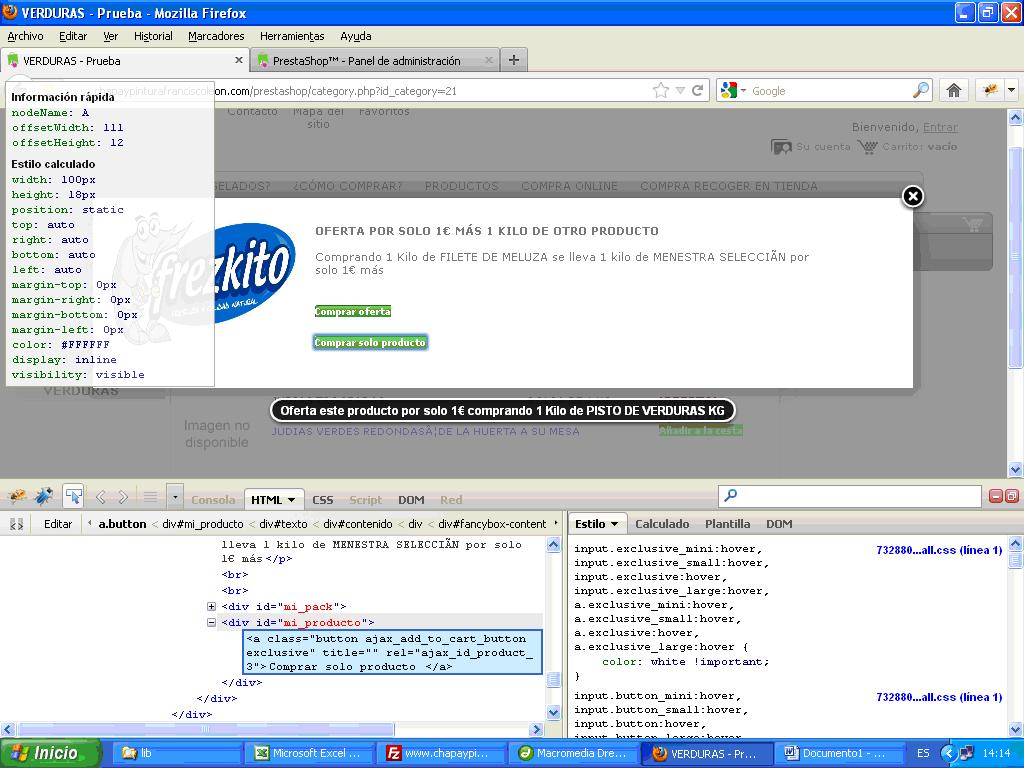Detach Firebug into a new window
This screenshot has height=768, width=1024.
click(1011, 496)
